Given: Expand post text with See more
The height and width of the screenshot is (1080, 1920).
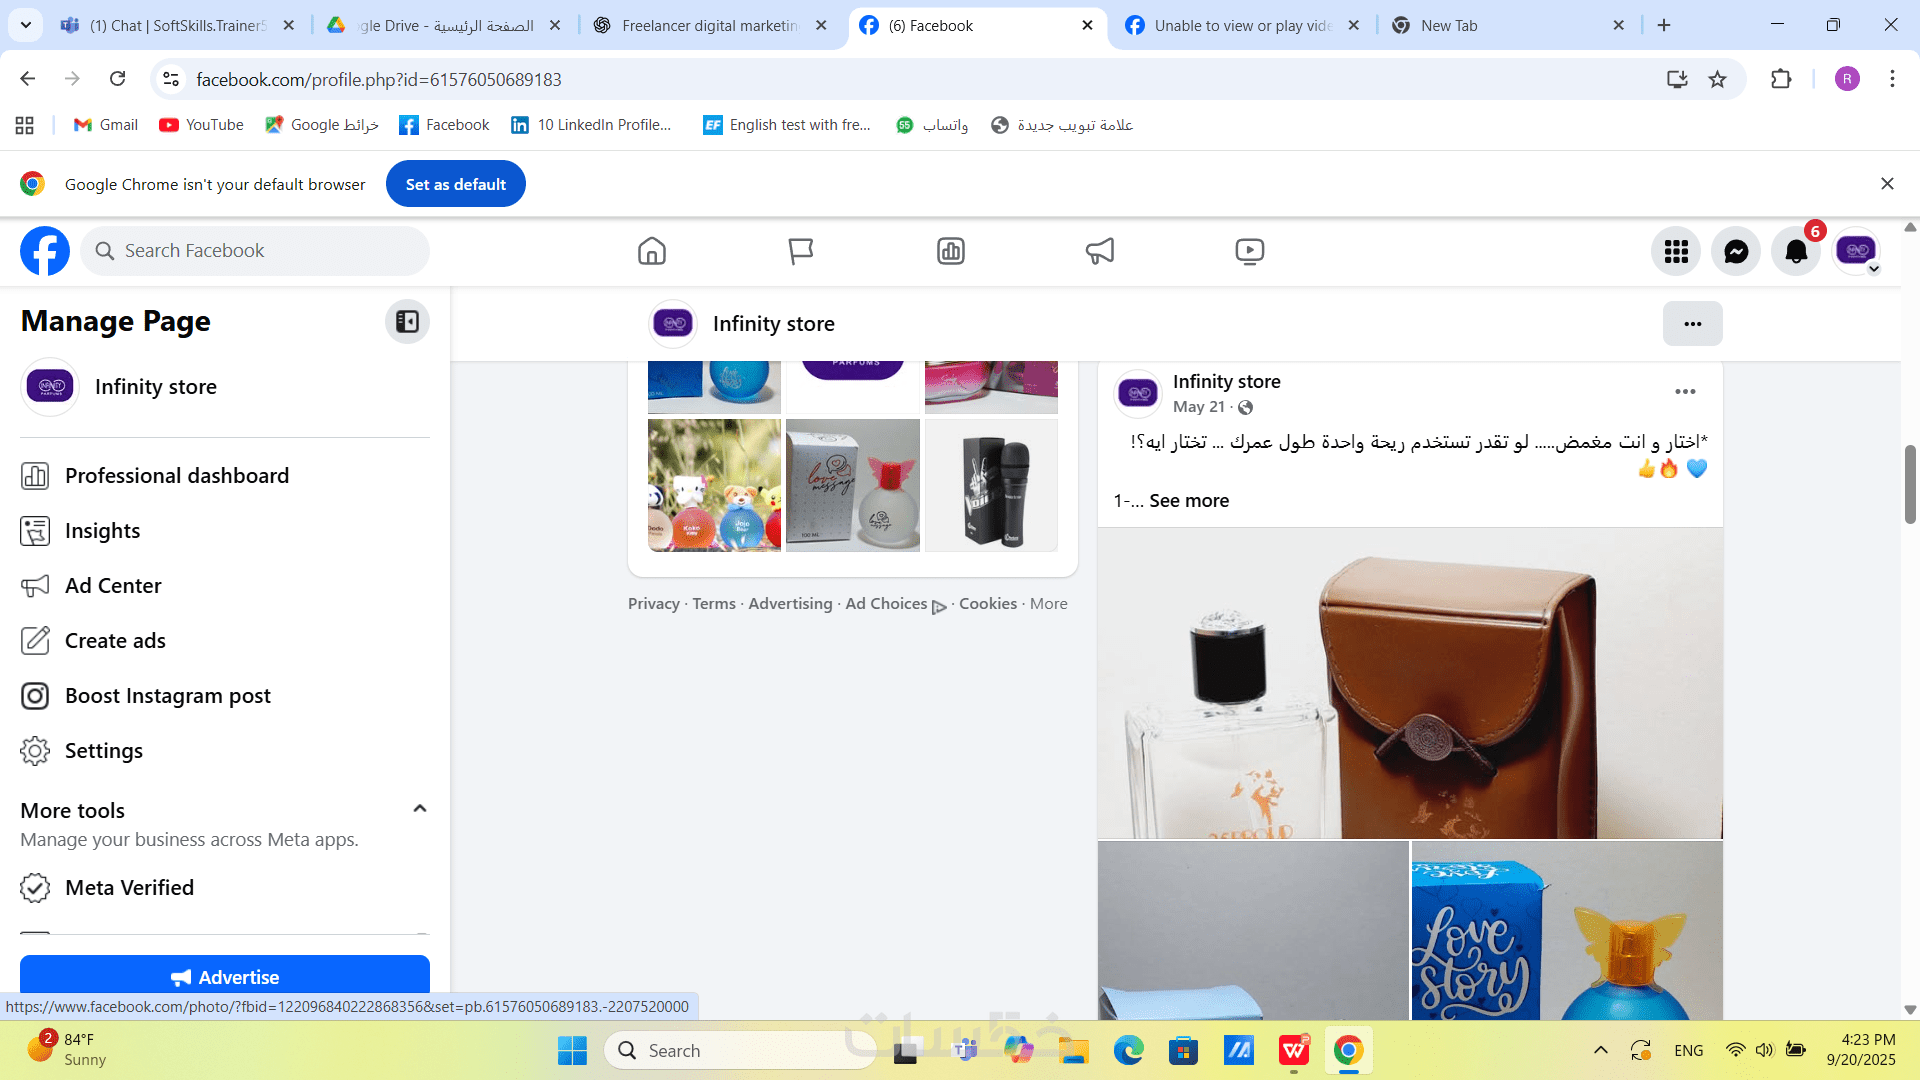Looking at the screenshot, I should (x=1188, y=501).
